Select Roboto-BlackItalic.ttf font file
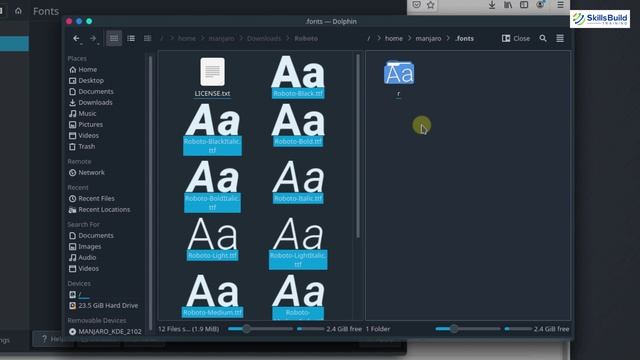The image size is (640, 360). (212, 130)
